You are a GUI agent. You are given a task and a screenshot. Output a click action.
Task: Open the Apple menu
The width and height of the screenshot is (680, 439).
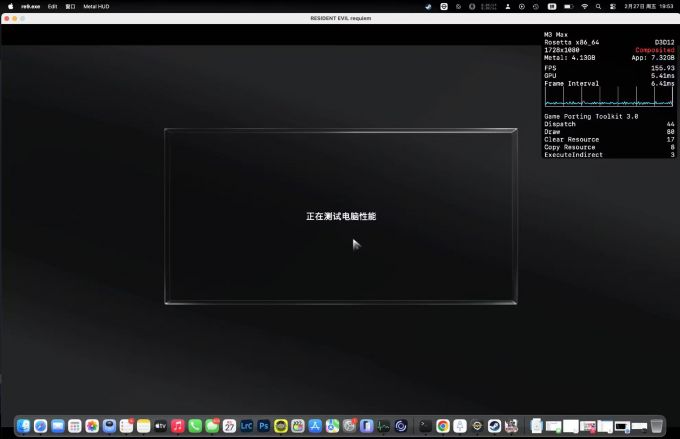click(10, 7)
